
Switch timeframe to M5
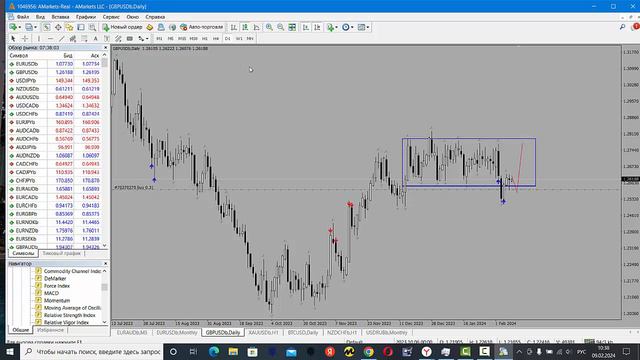point(171,38)
